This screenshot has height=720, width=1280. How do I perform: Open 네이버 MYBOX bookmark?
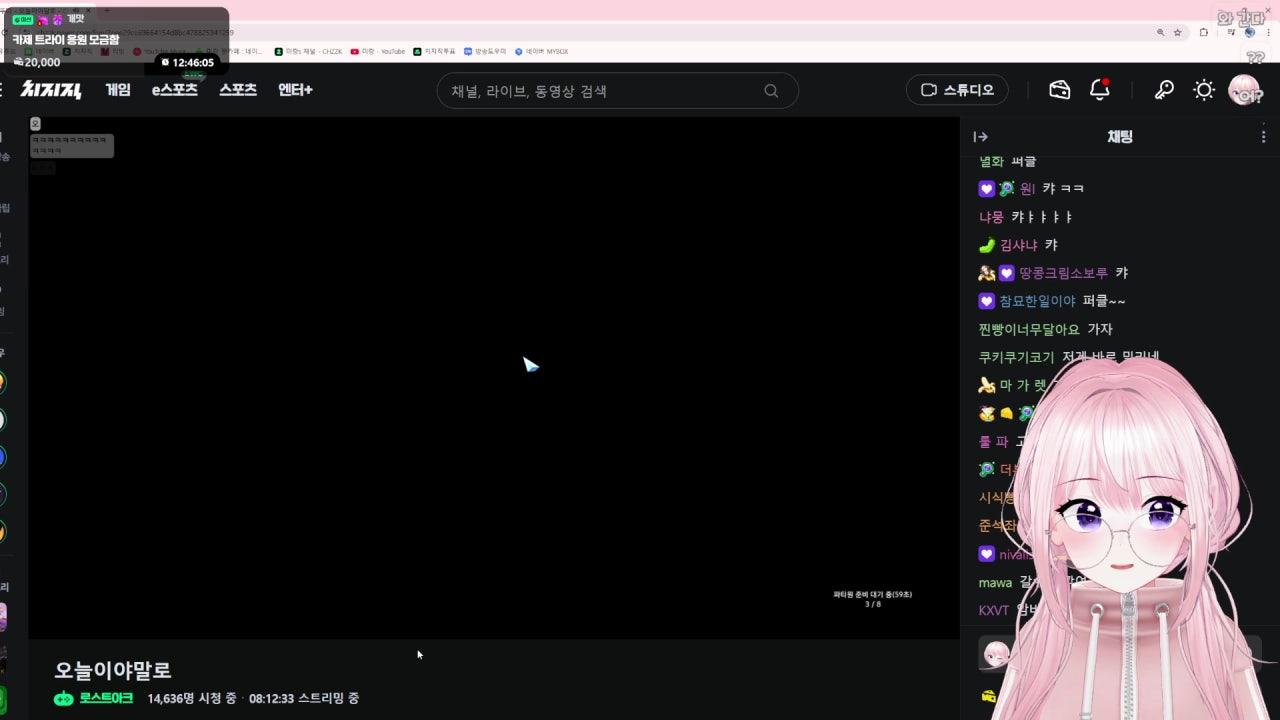click(541, 51)
